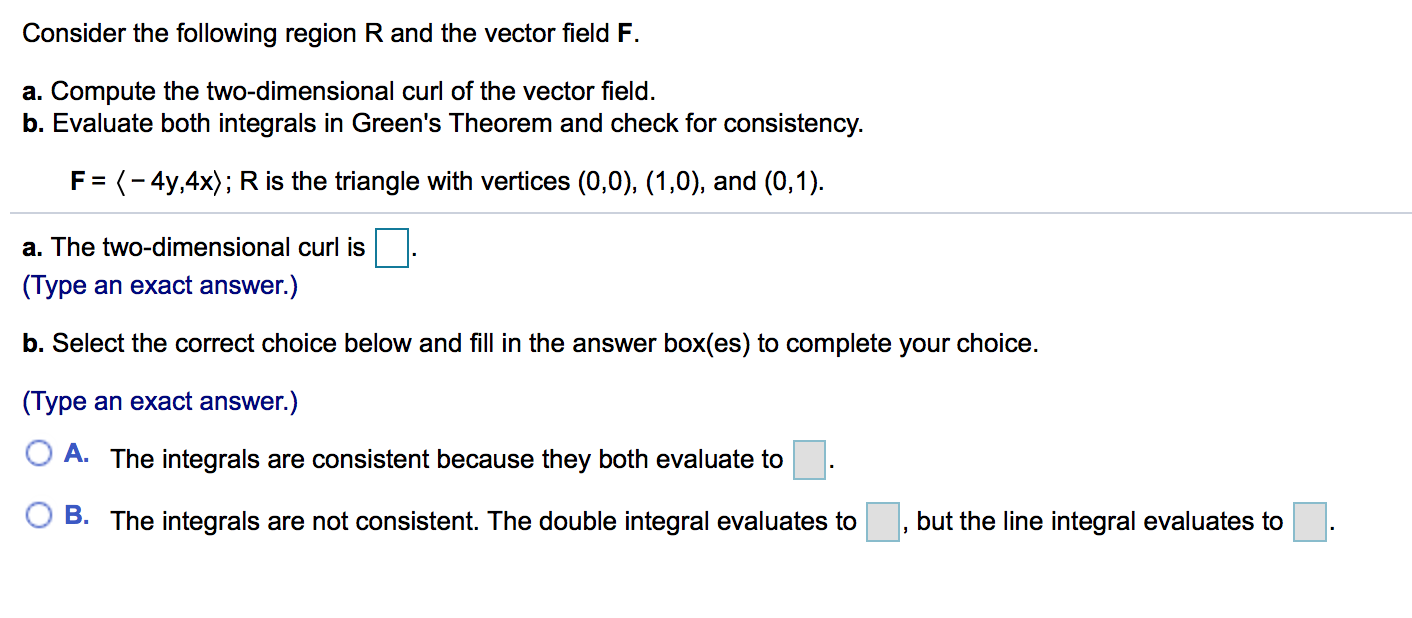Select radio button for choice B
The image size is (1412, 618).
(39, 516)
